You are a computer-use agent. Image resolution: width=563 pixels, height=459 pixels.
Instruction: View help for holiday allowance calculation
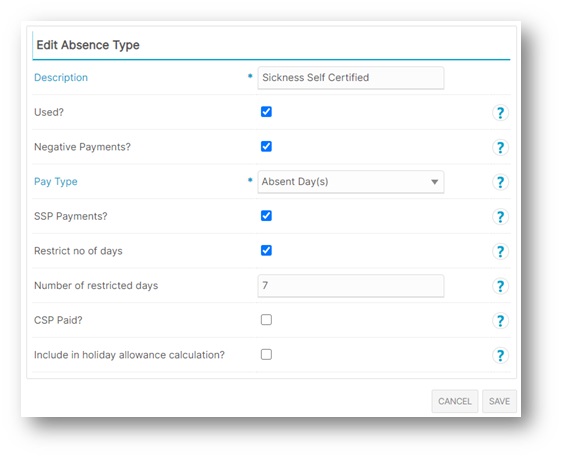point(500,356)
